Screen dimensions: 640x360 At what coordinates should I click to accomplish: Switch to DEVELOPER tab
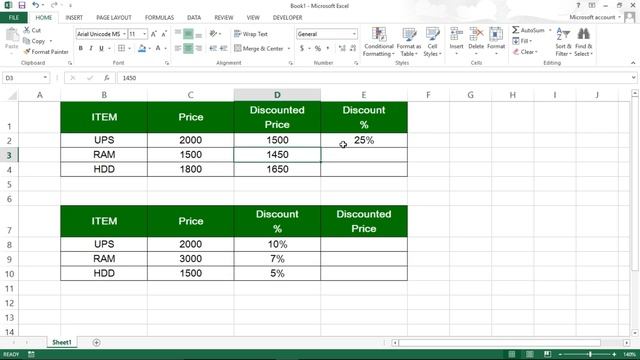[x=287, y=18]
